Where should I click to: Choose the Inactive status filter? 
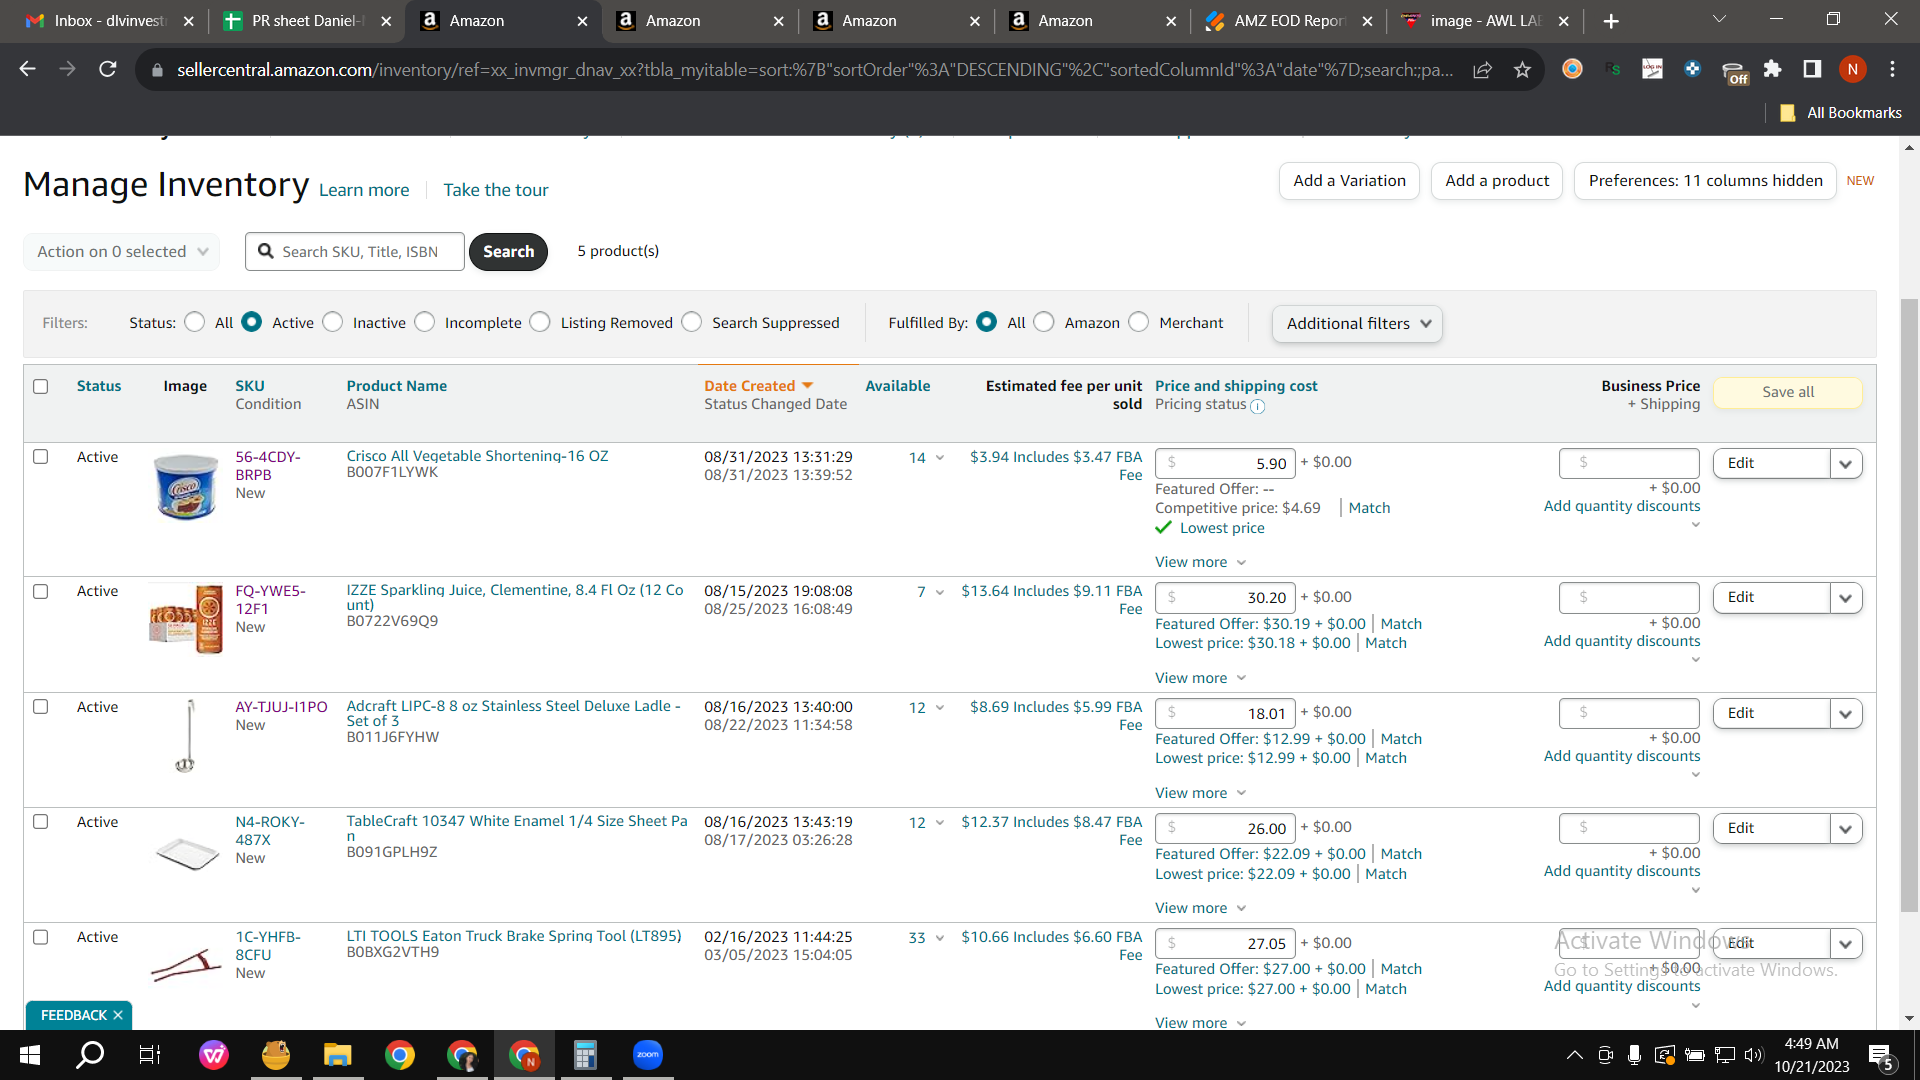point(333,322)
